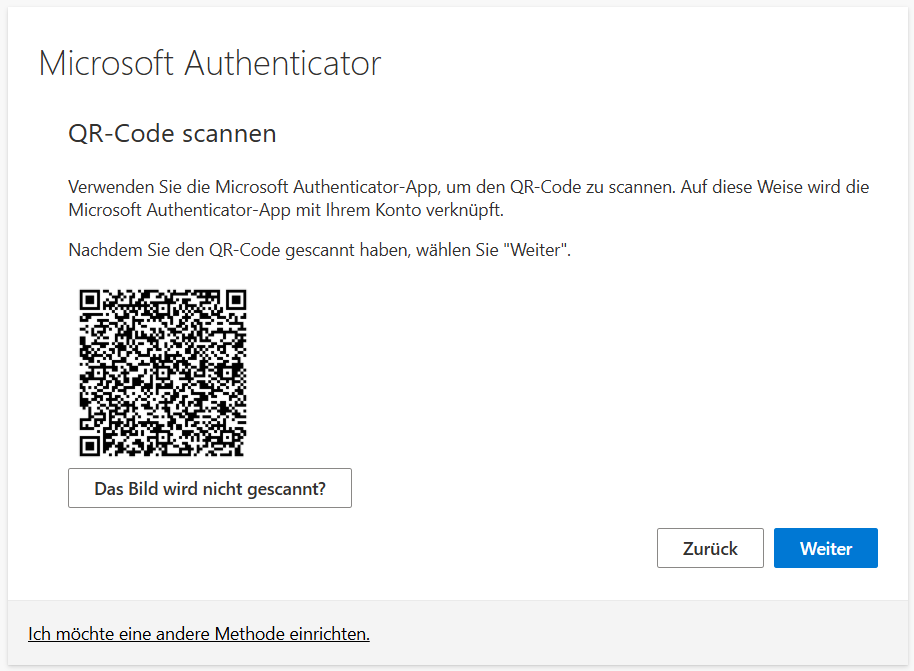This screenshot has width=914, height=671.
Task: Select the QR code's upper-left finder square
Action: 90,300
